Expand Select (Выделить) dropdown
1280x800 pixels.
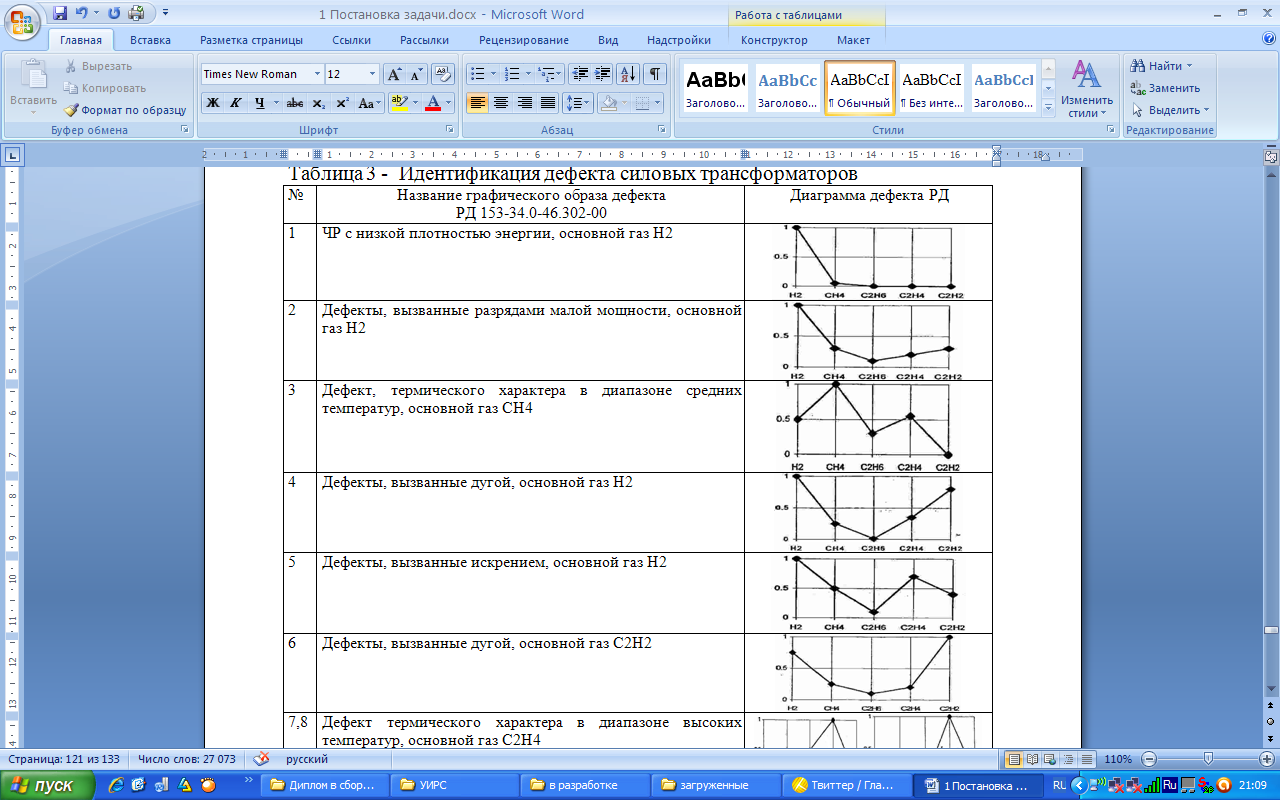[x=1206, y=110]
